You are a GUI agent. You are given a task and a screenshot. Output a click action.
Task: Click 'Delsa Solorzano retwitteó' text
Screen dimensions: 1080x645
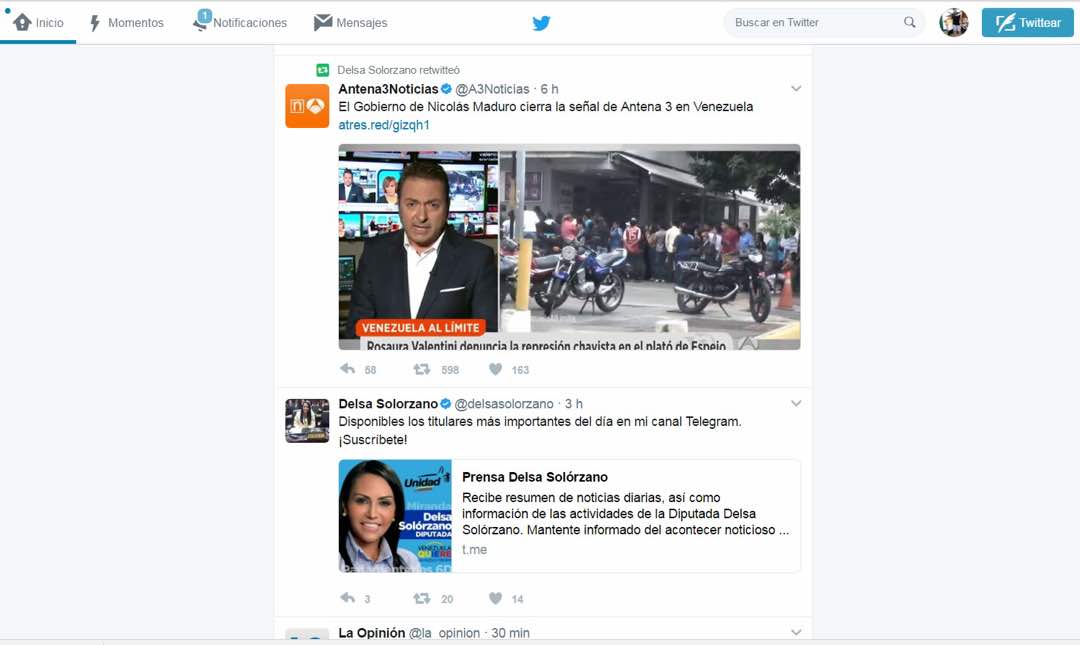click(x=398, y=70)
